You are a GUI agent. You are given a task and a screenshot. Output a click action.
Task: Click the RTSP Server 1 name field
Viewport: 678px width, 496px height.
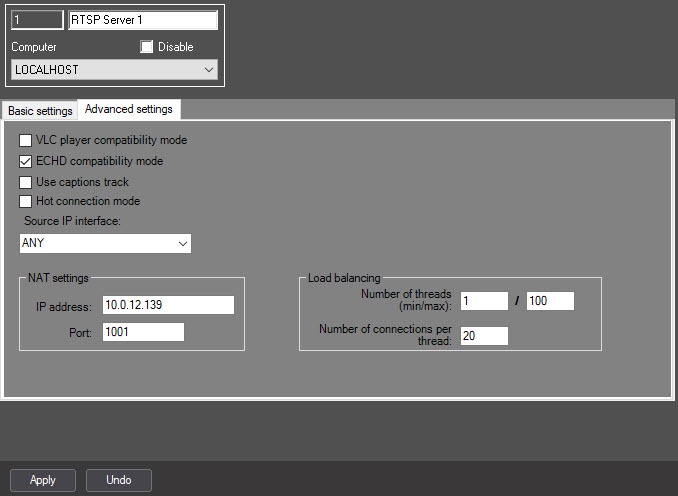point(142,20)
